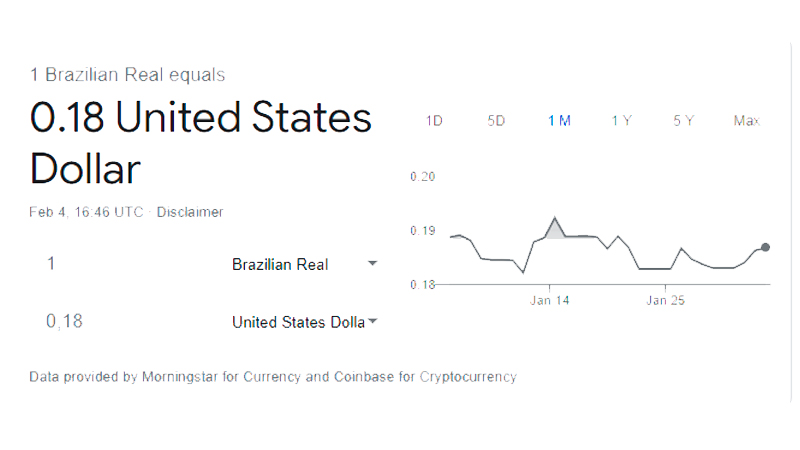This screenshot has width=800, height=450.
Task: Click the chart's lowest dip point
Action: [523, 272]
